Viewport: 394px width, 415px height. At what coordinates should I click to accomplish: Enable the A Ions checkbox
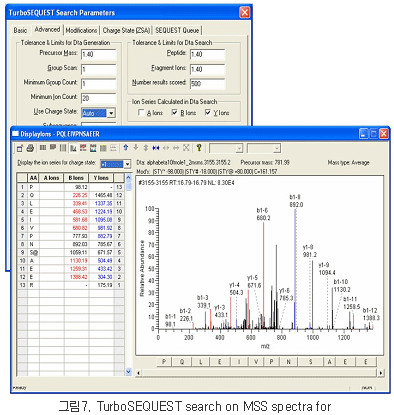pyautogui.click(x=141, y=113)
